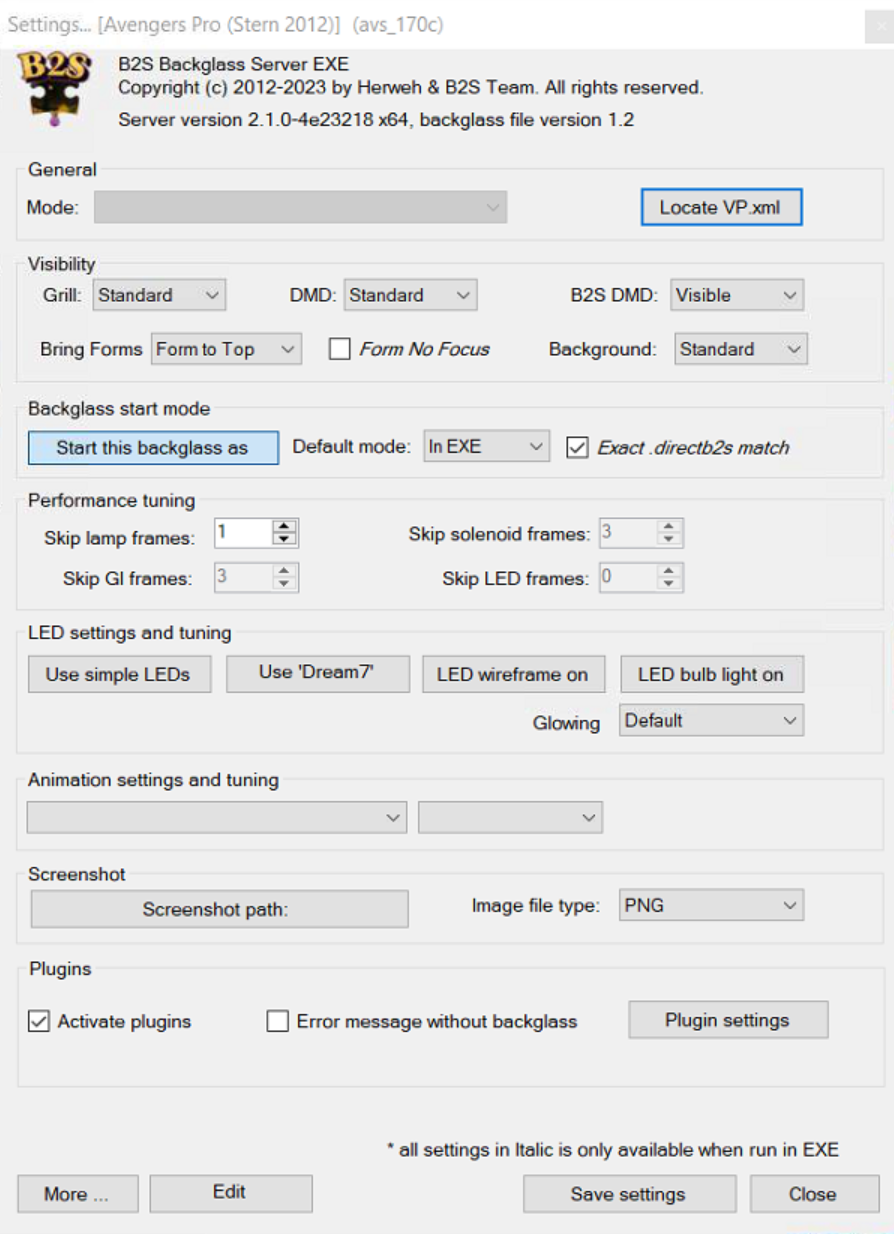Open the Glowing Default dropdown
Image resolution: width=894 pixels, height=1234 pixels.
coord(711,720)
